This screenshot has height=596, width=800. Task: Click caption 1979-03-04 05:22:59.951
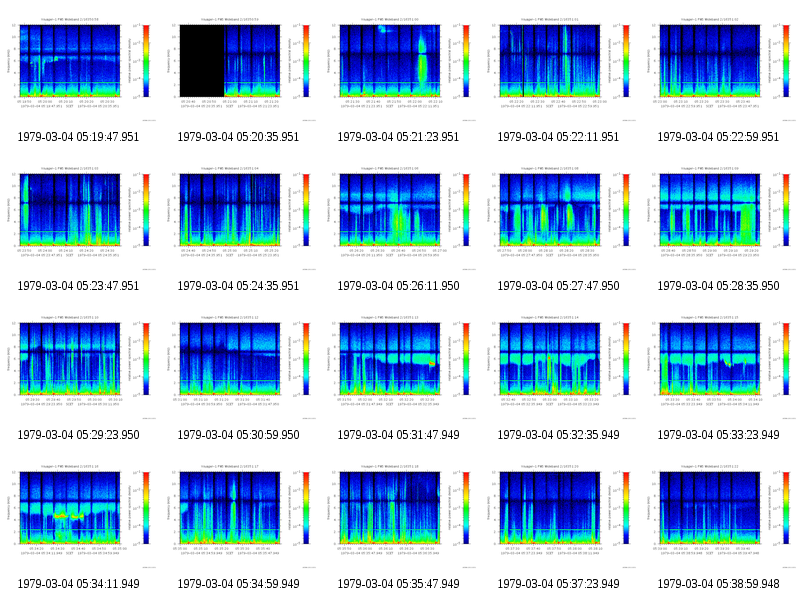718,137
